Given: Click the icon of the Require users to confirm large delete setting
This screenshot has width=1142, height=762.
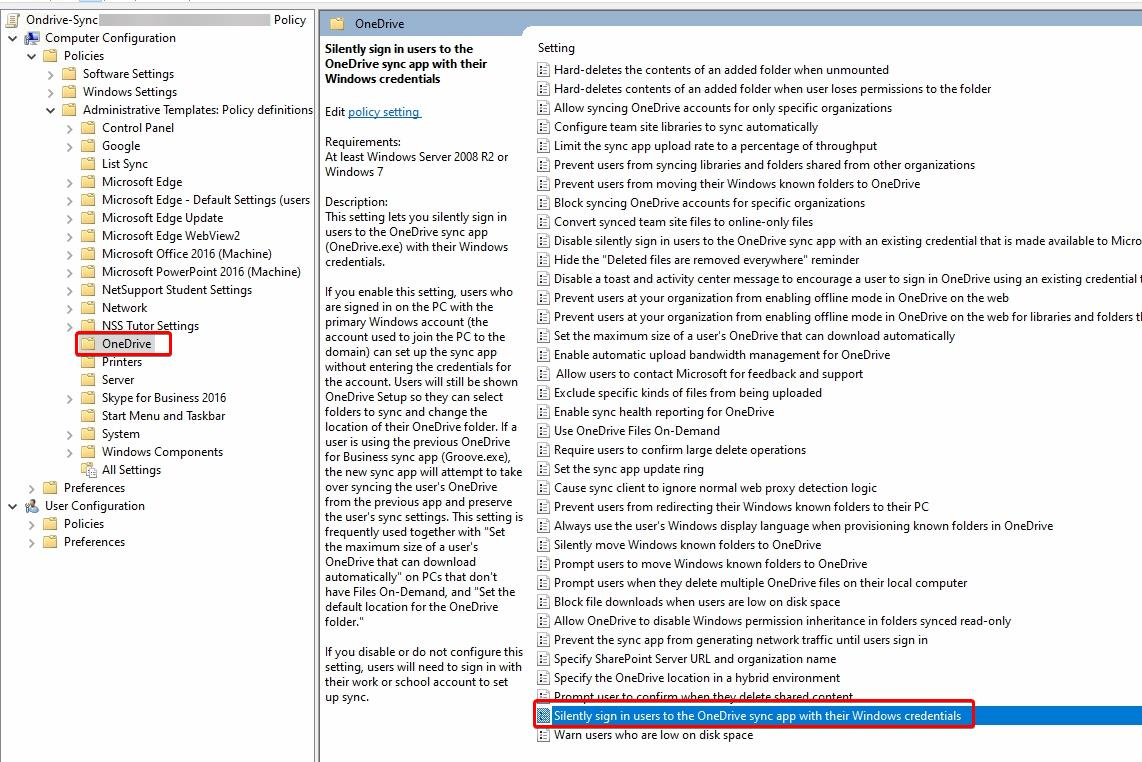Looking at the screenshot, I should point(543,450).
